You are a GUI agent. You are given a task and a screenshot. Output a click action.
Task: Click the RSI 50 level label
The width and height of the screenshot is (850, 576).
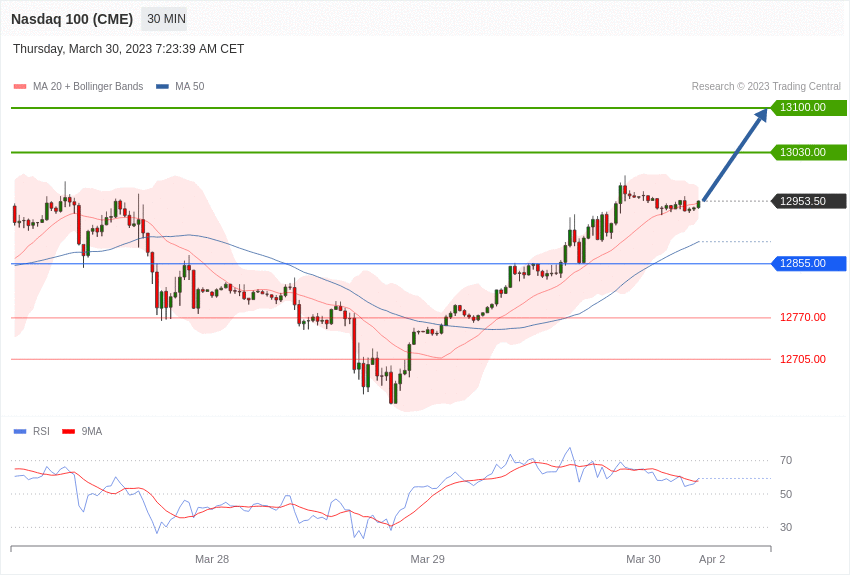pyautogui.click(x=785, y=494)
